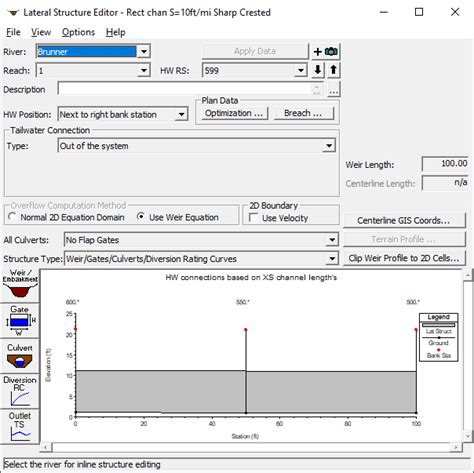
Task: Open the Culvert editor
Action: click(20, 356)
